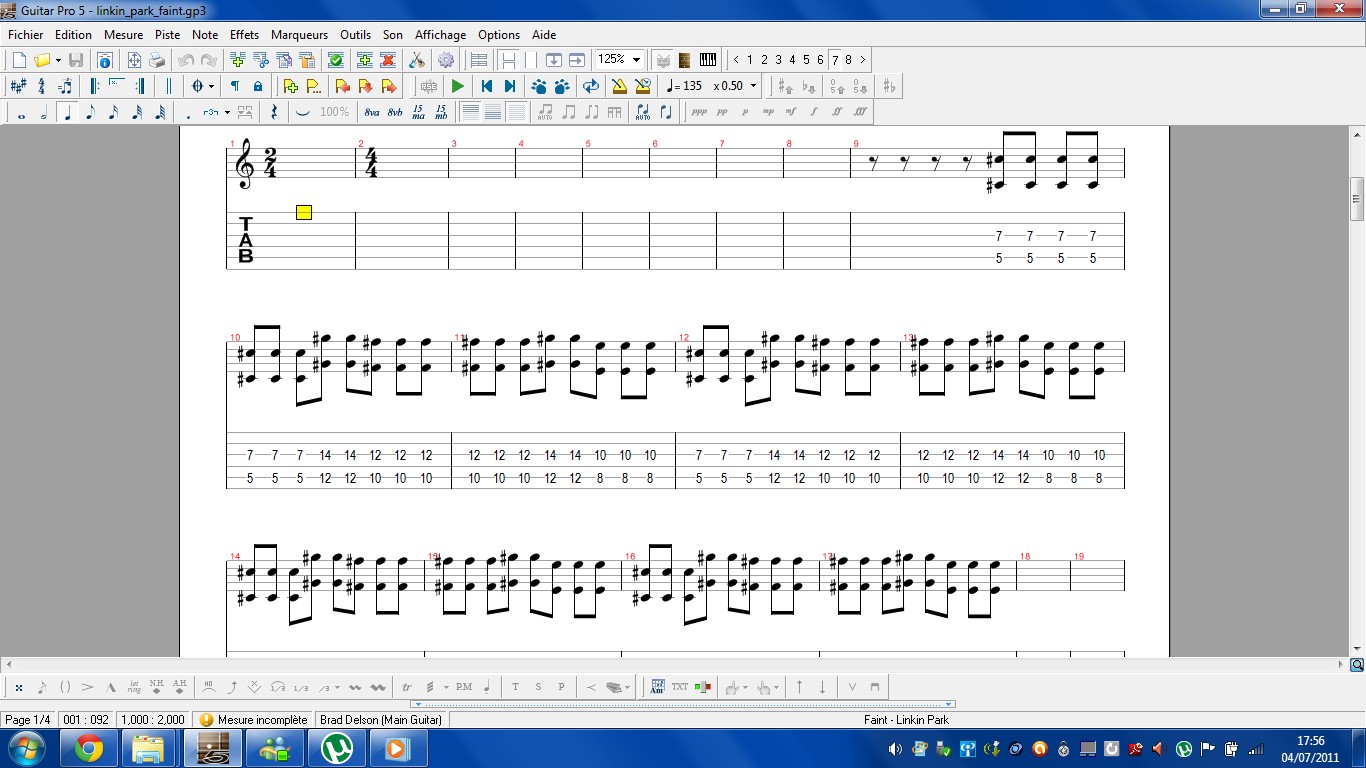Screen dimensions: 1366x768
Task: Select fortississimo fff dynamic
Action: coord(860,112)
